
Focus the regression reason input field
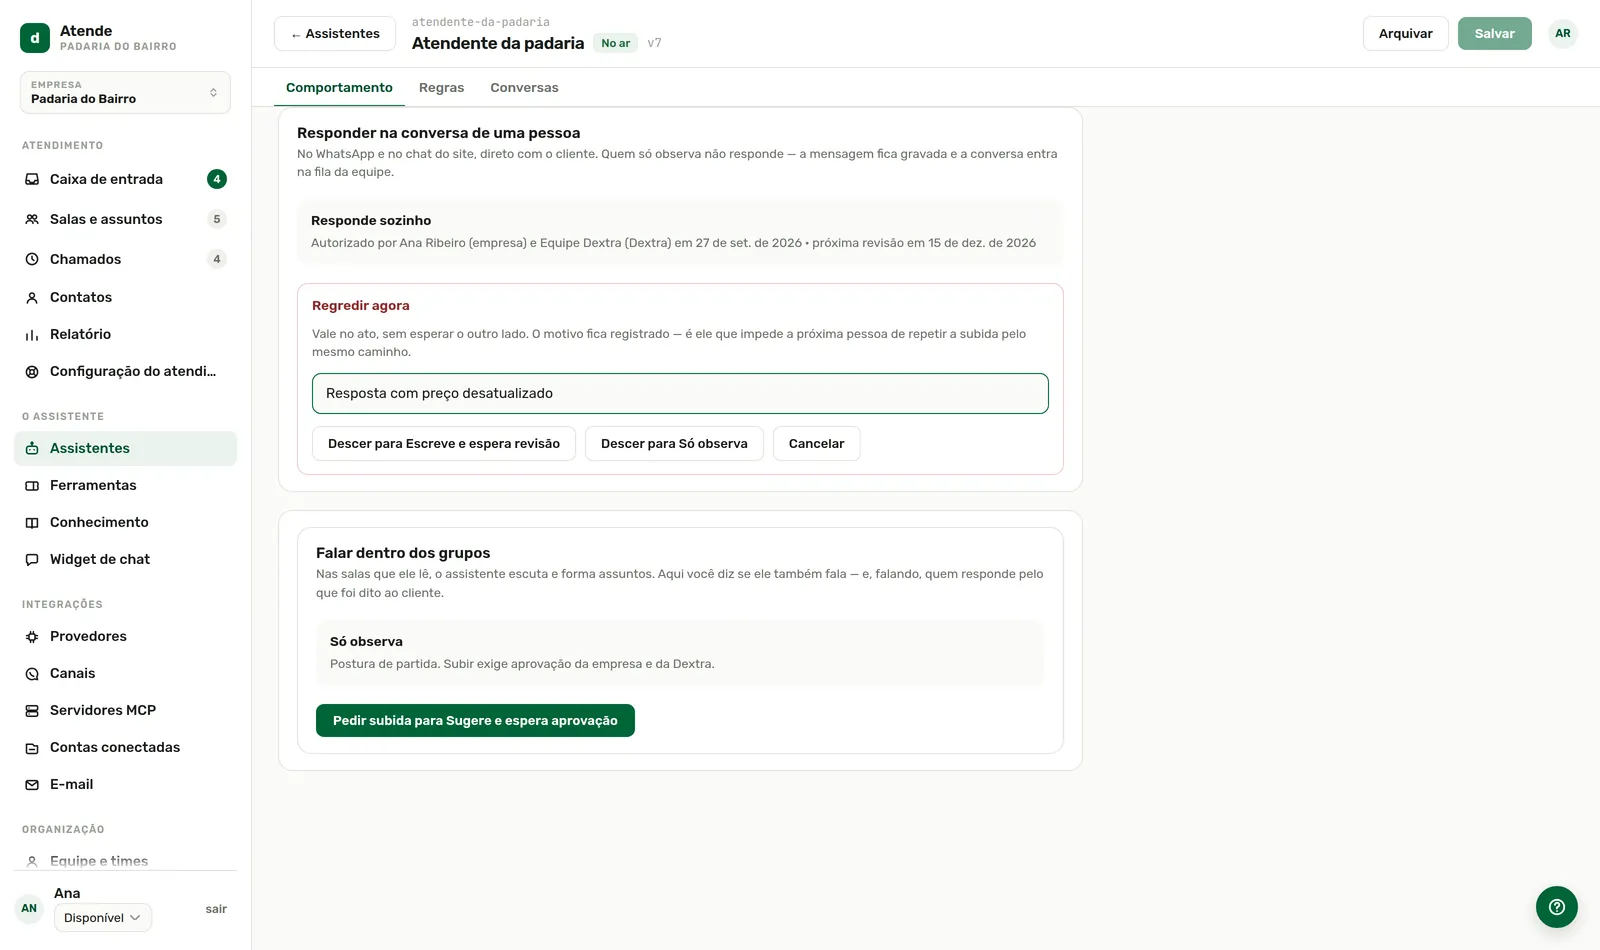680,393
